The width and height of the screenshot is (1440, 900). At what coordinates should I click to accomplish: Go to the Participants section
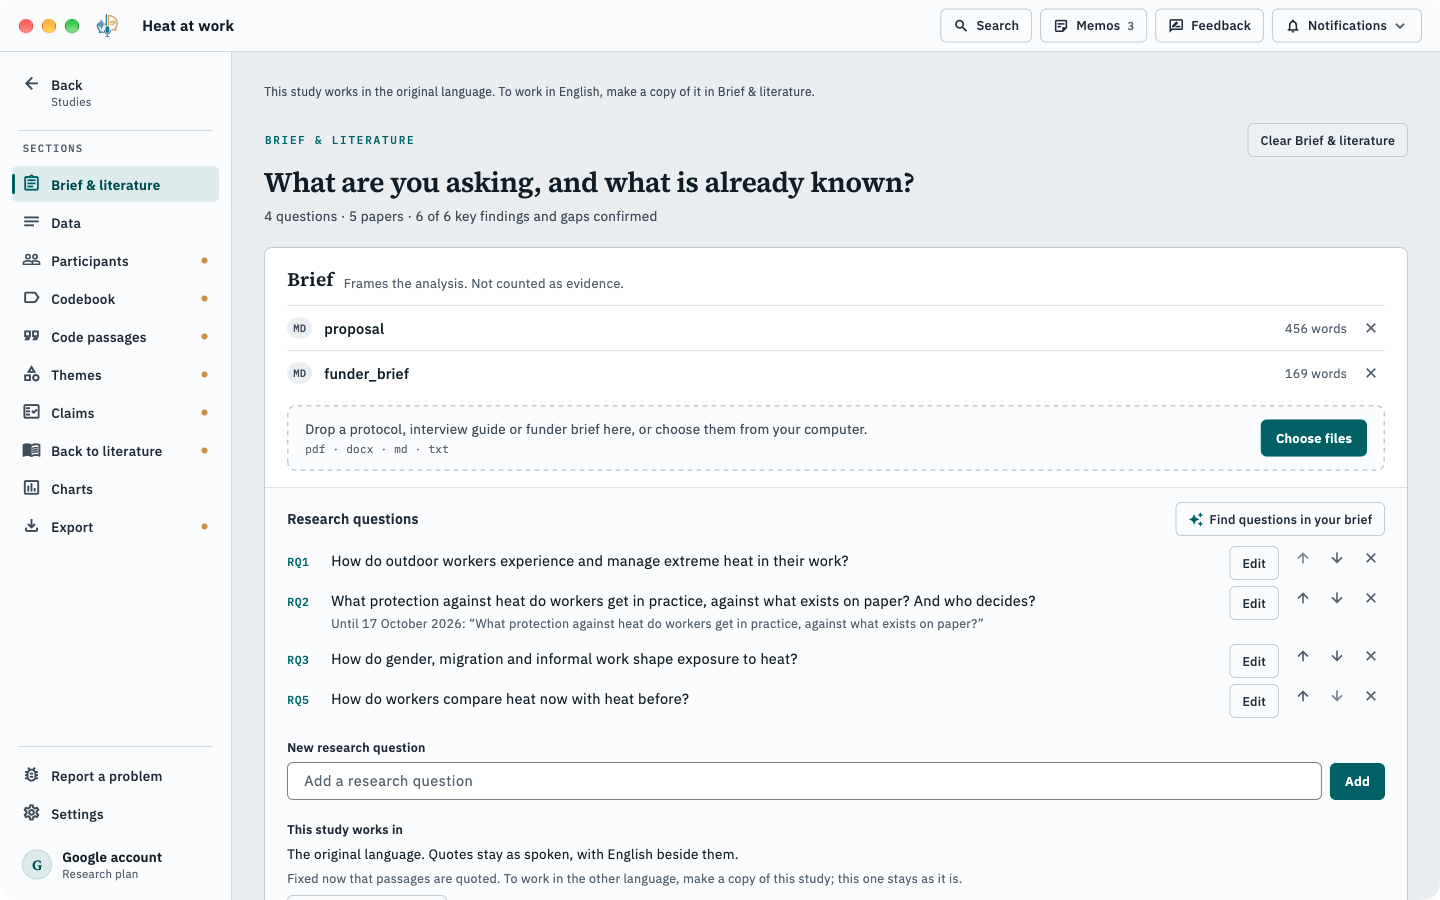pos(116,260)
